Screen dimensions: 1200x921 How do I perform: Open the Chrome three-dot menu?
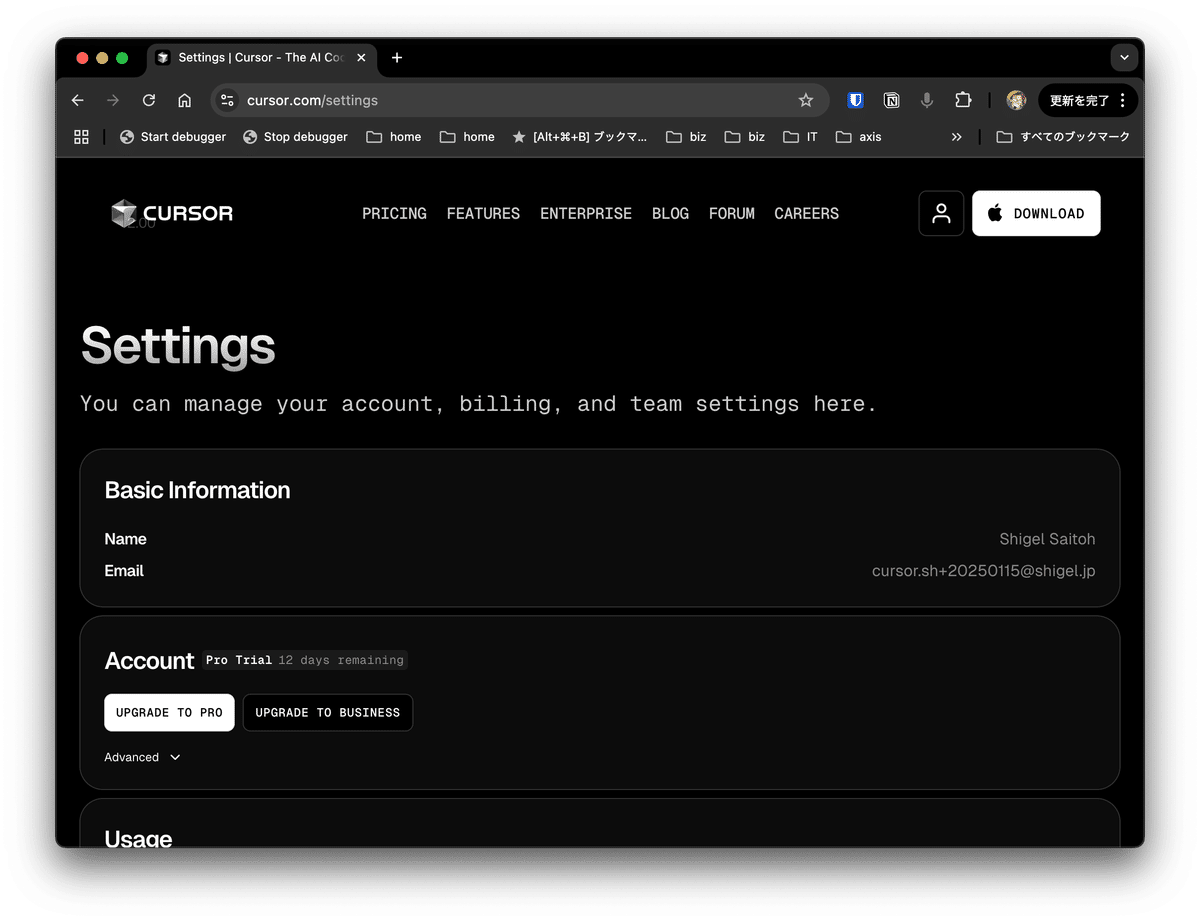(x=1123, y=100)
